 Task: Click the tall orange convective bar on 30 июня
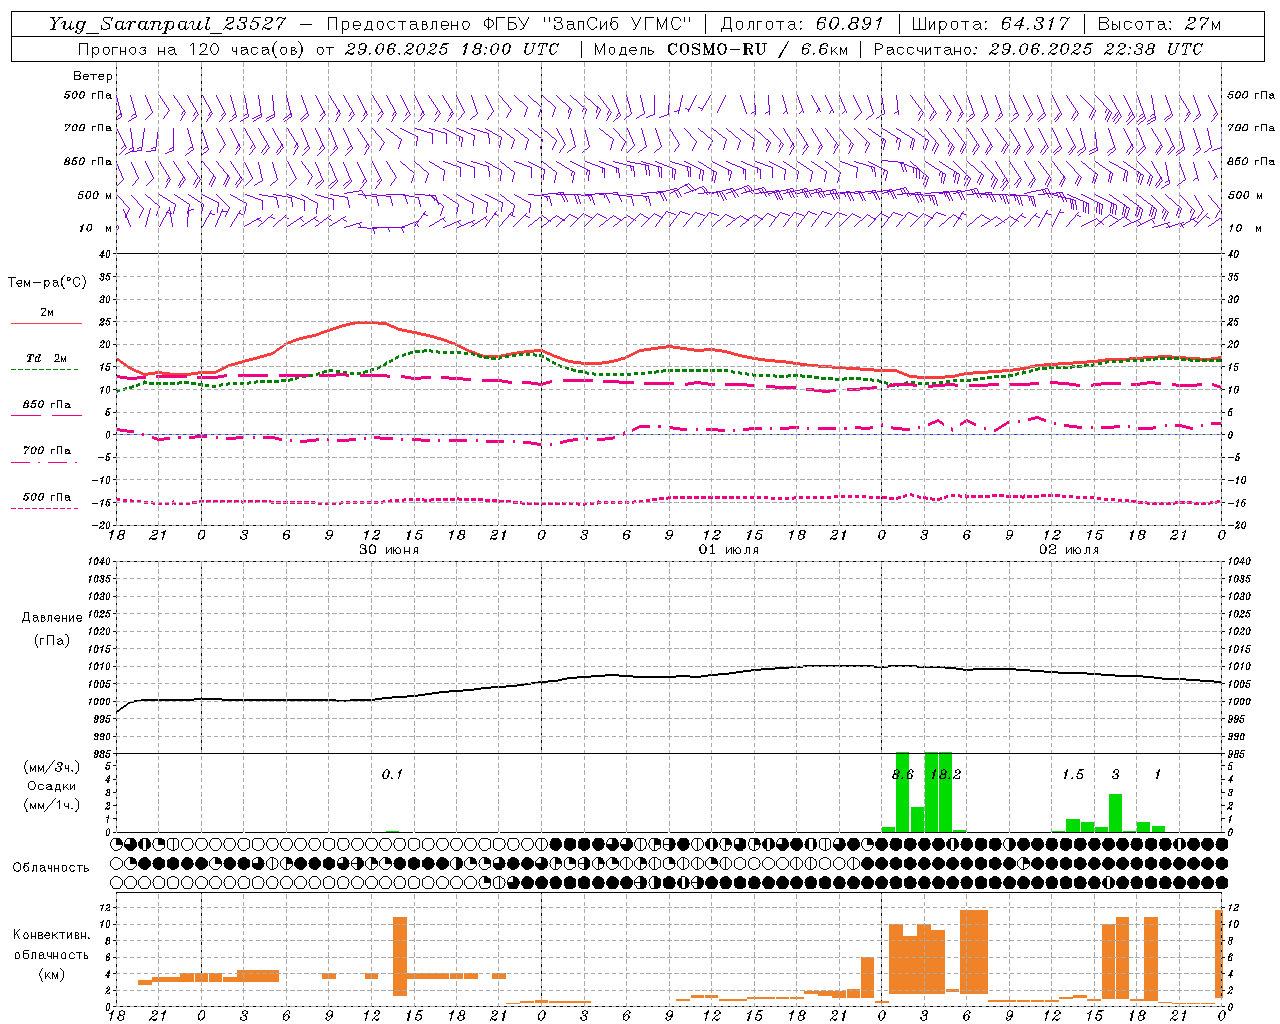(400, 956)
